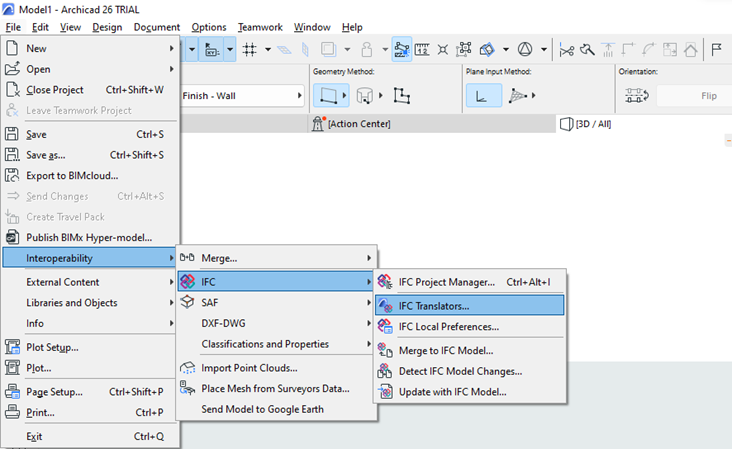This screenshot has height=449, width=732.
Task: Click the Detect IFC Model Changes icon
Action: click(x=385, y=371)
